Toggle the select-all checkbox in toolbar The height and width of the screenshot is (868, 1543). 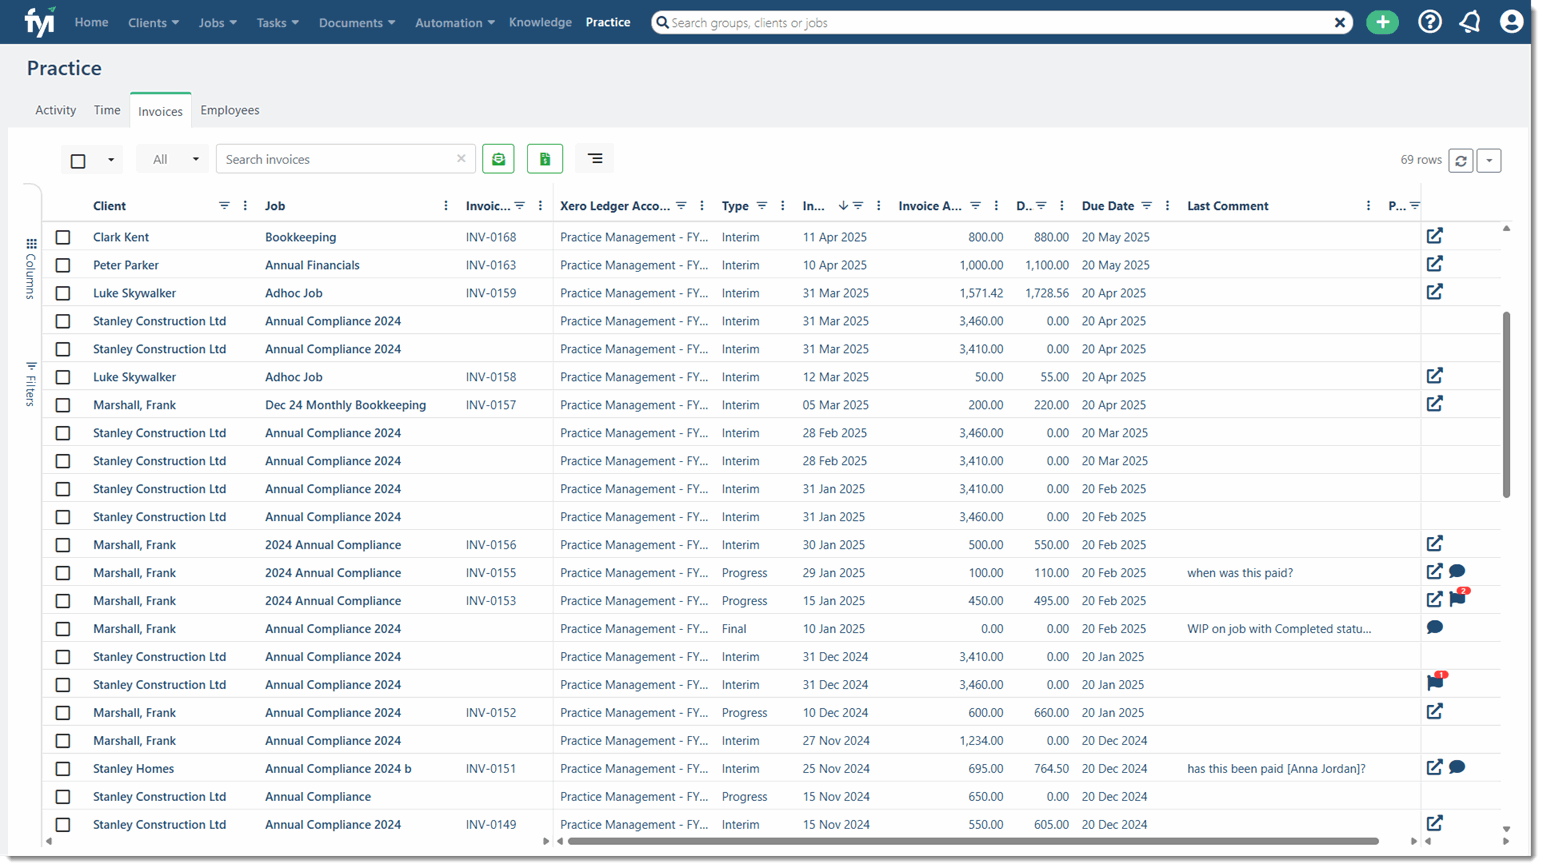[x=78, y=160]
